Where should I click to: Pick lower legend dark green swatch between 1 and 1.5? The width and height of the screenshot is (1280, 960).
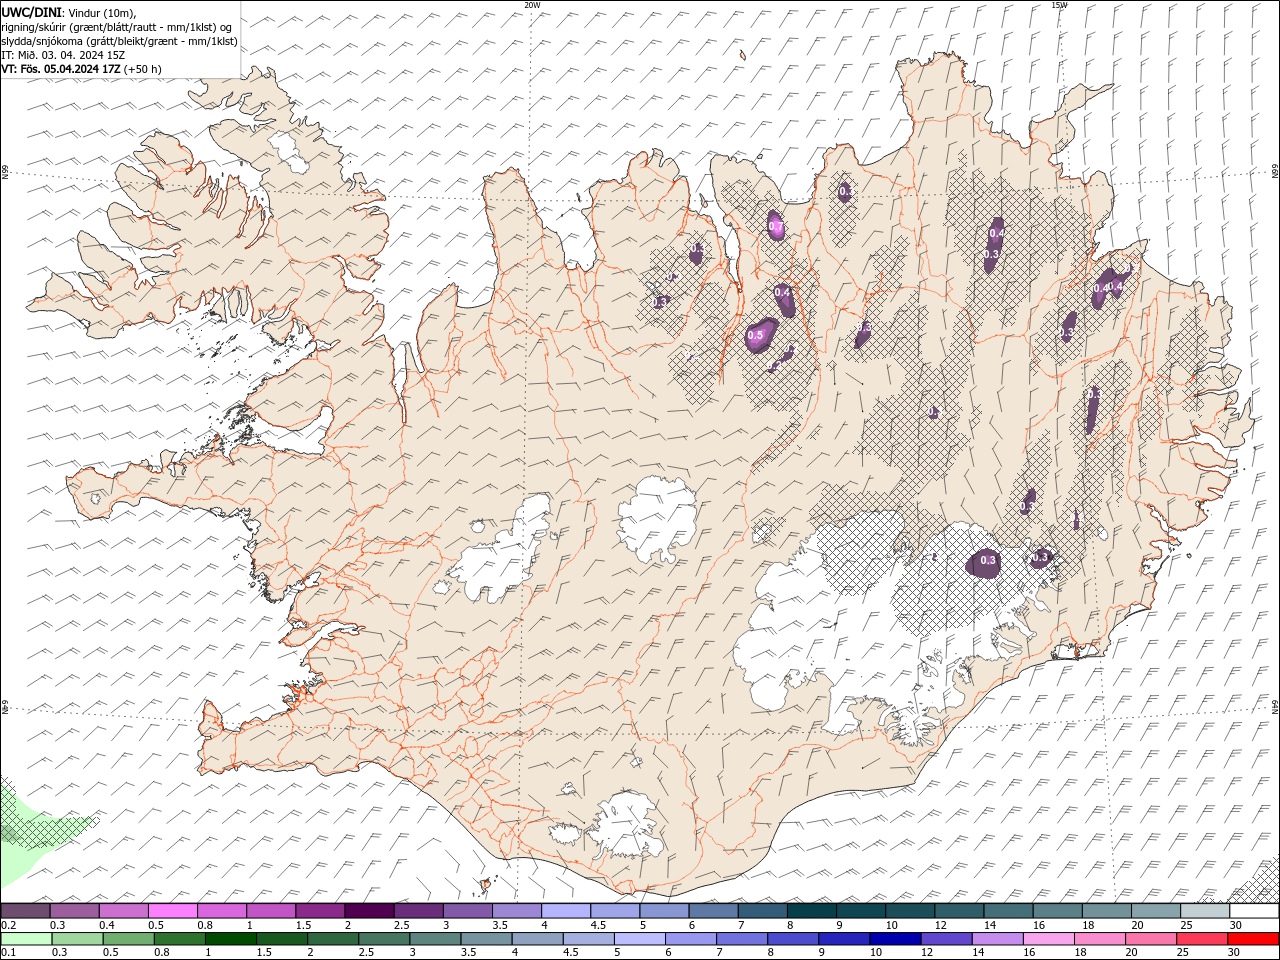230,939
